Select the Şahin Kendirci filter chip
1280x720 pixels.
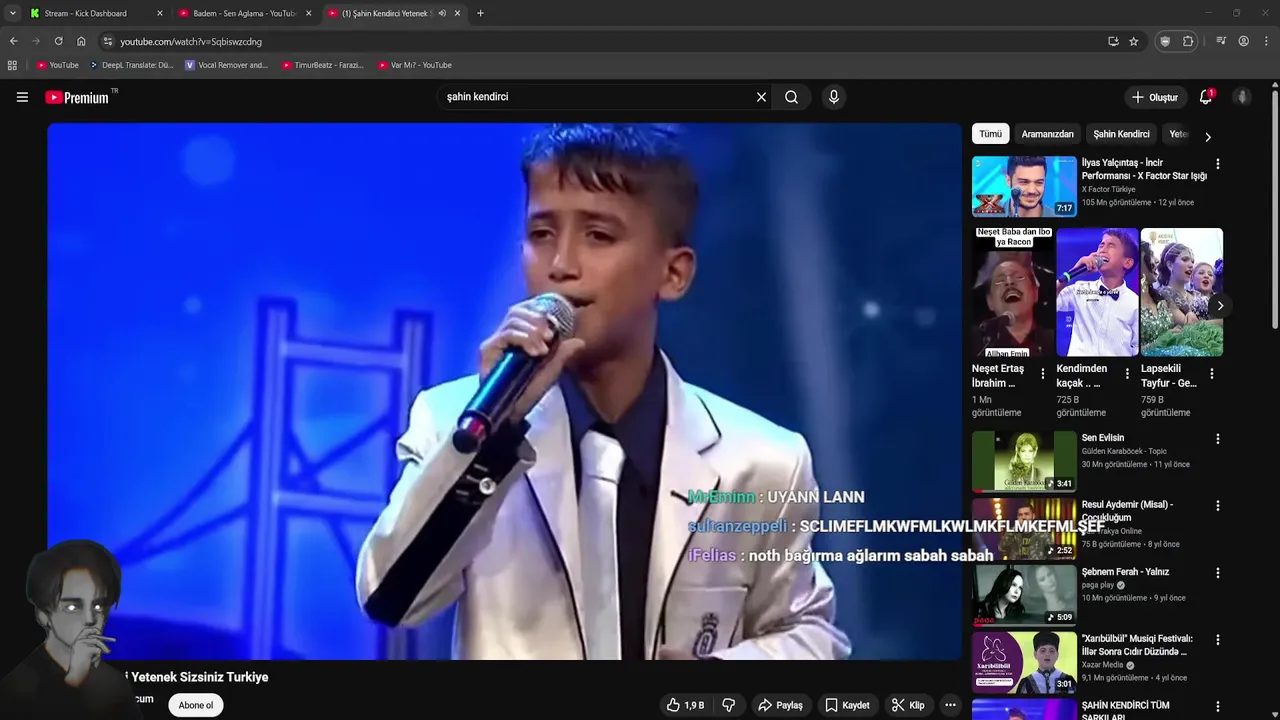(1121, 134)
